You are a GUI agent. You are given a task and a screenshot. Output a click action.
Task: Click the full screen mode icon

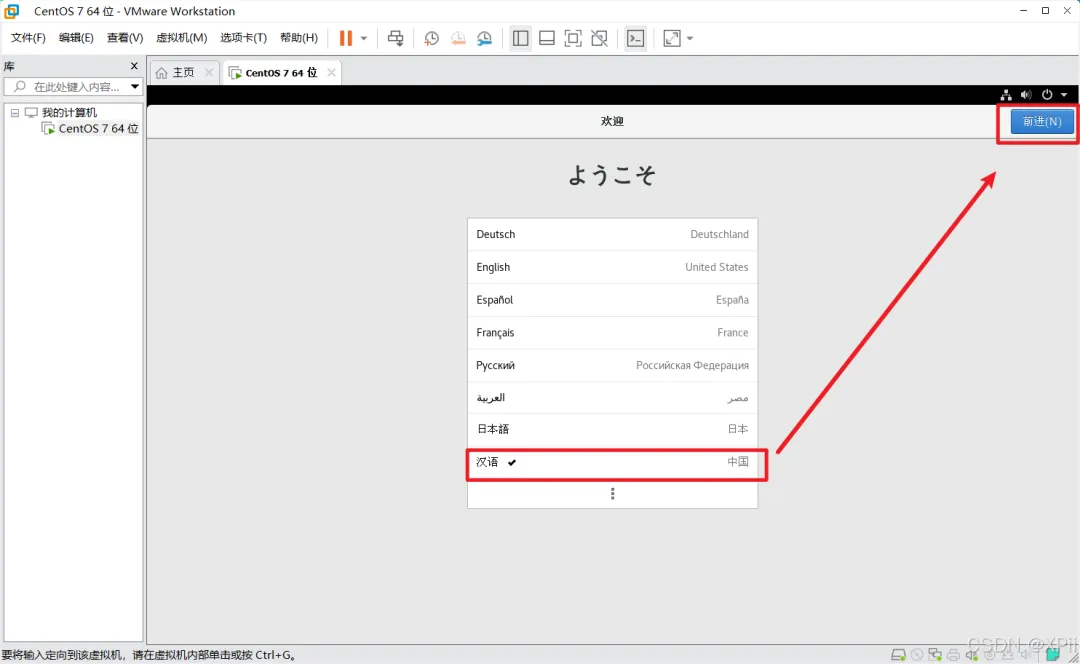click(x=573, y=38)
